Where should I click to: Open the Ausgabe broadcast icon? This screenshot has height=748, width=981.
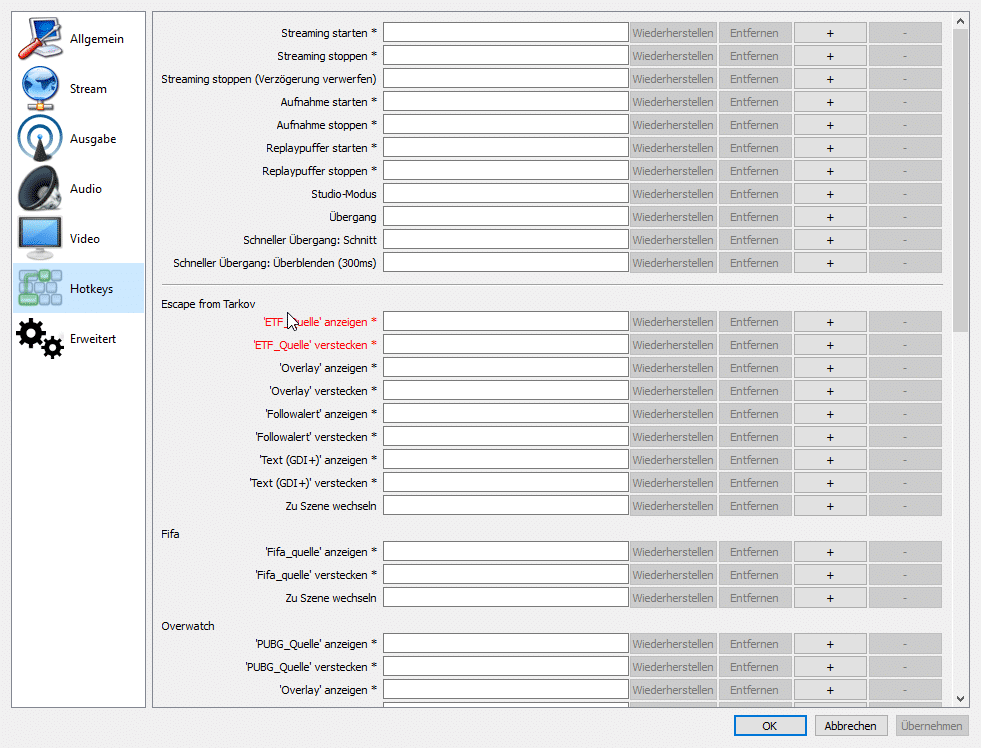point(40,139)
